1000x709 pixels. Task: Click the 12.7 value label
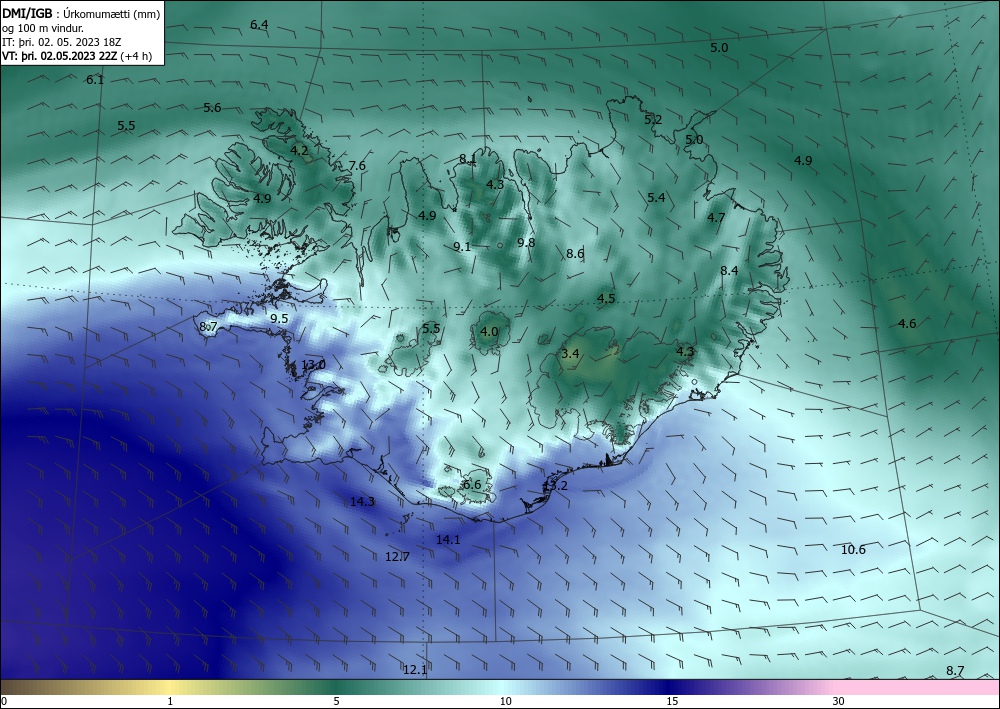coord(397,557)
